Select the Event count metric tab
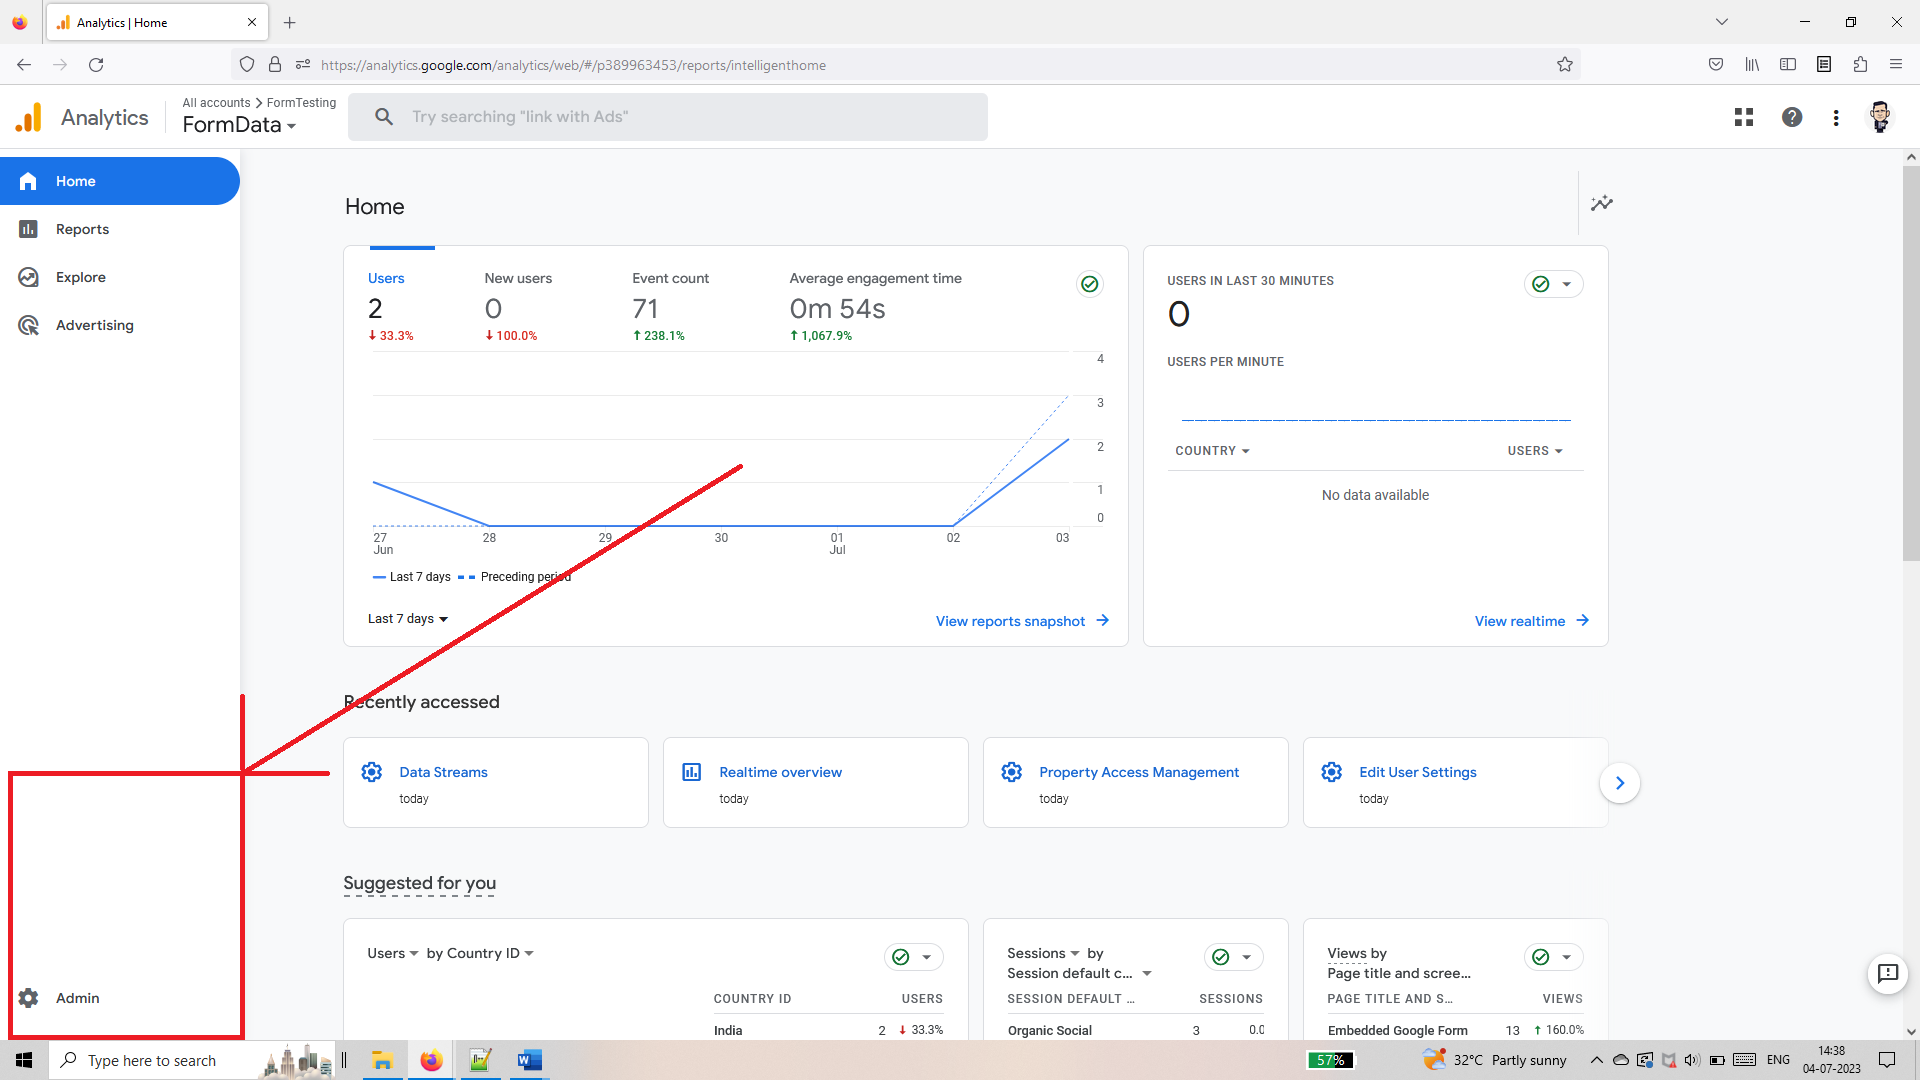1920x1080 pixels. pyautogui.click(x=670, y=306)
